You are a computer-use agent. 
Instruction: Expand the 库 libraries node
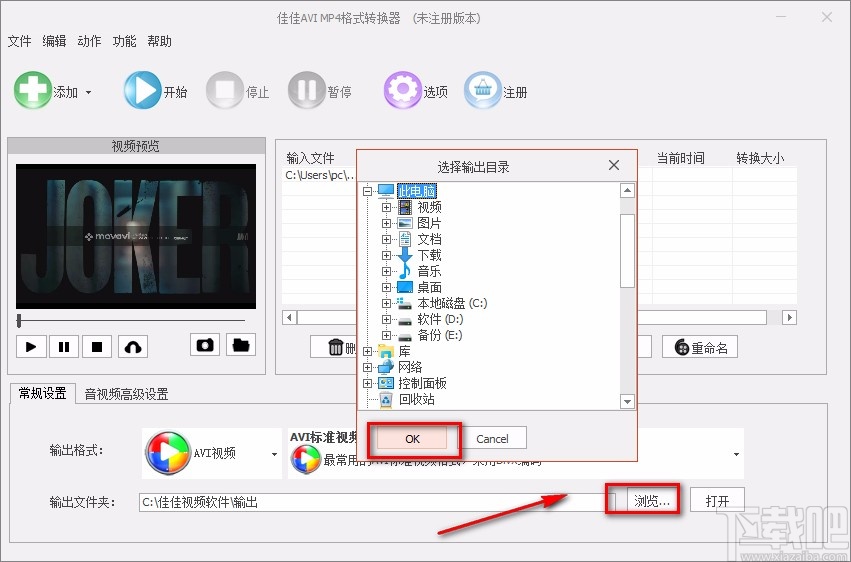click(367, 352)
